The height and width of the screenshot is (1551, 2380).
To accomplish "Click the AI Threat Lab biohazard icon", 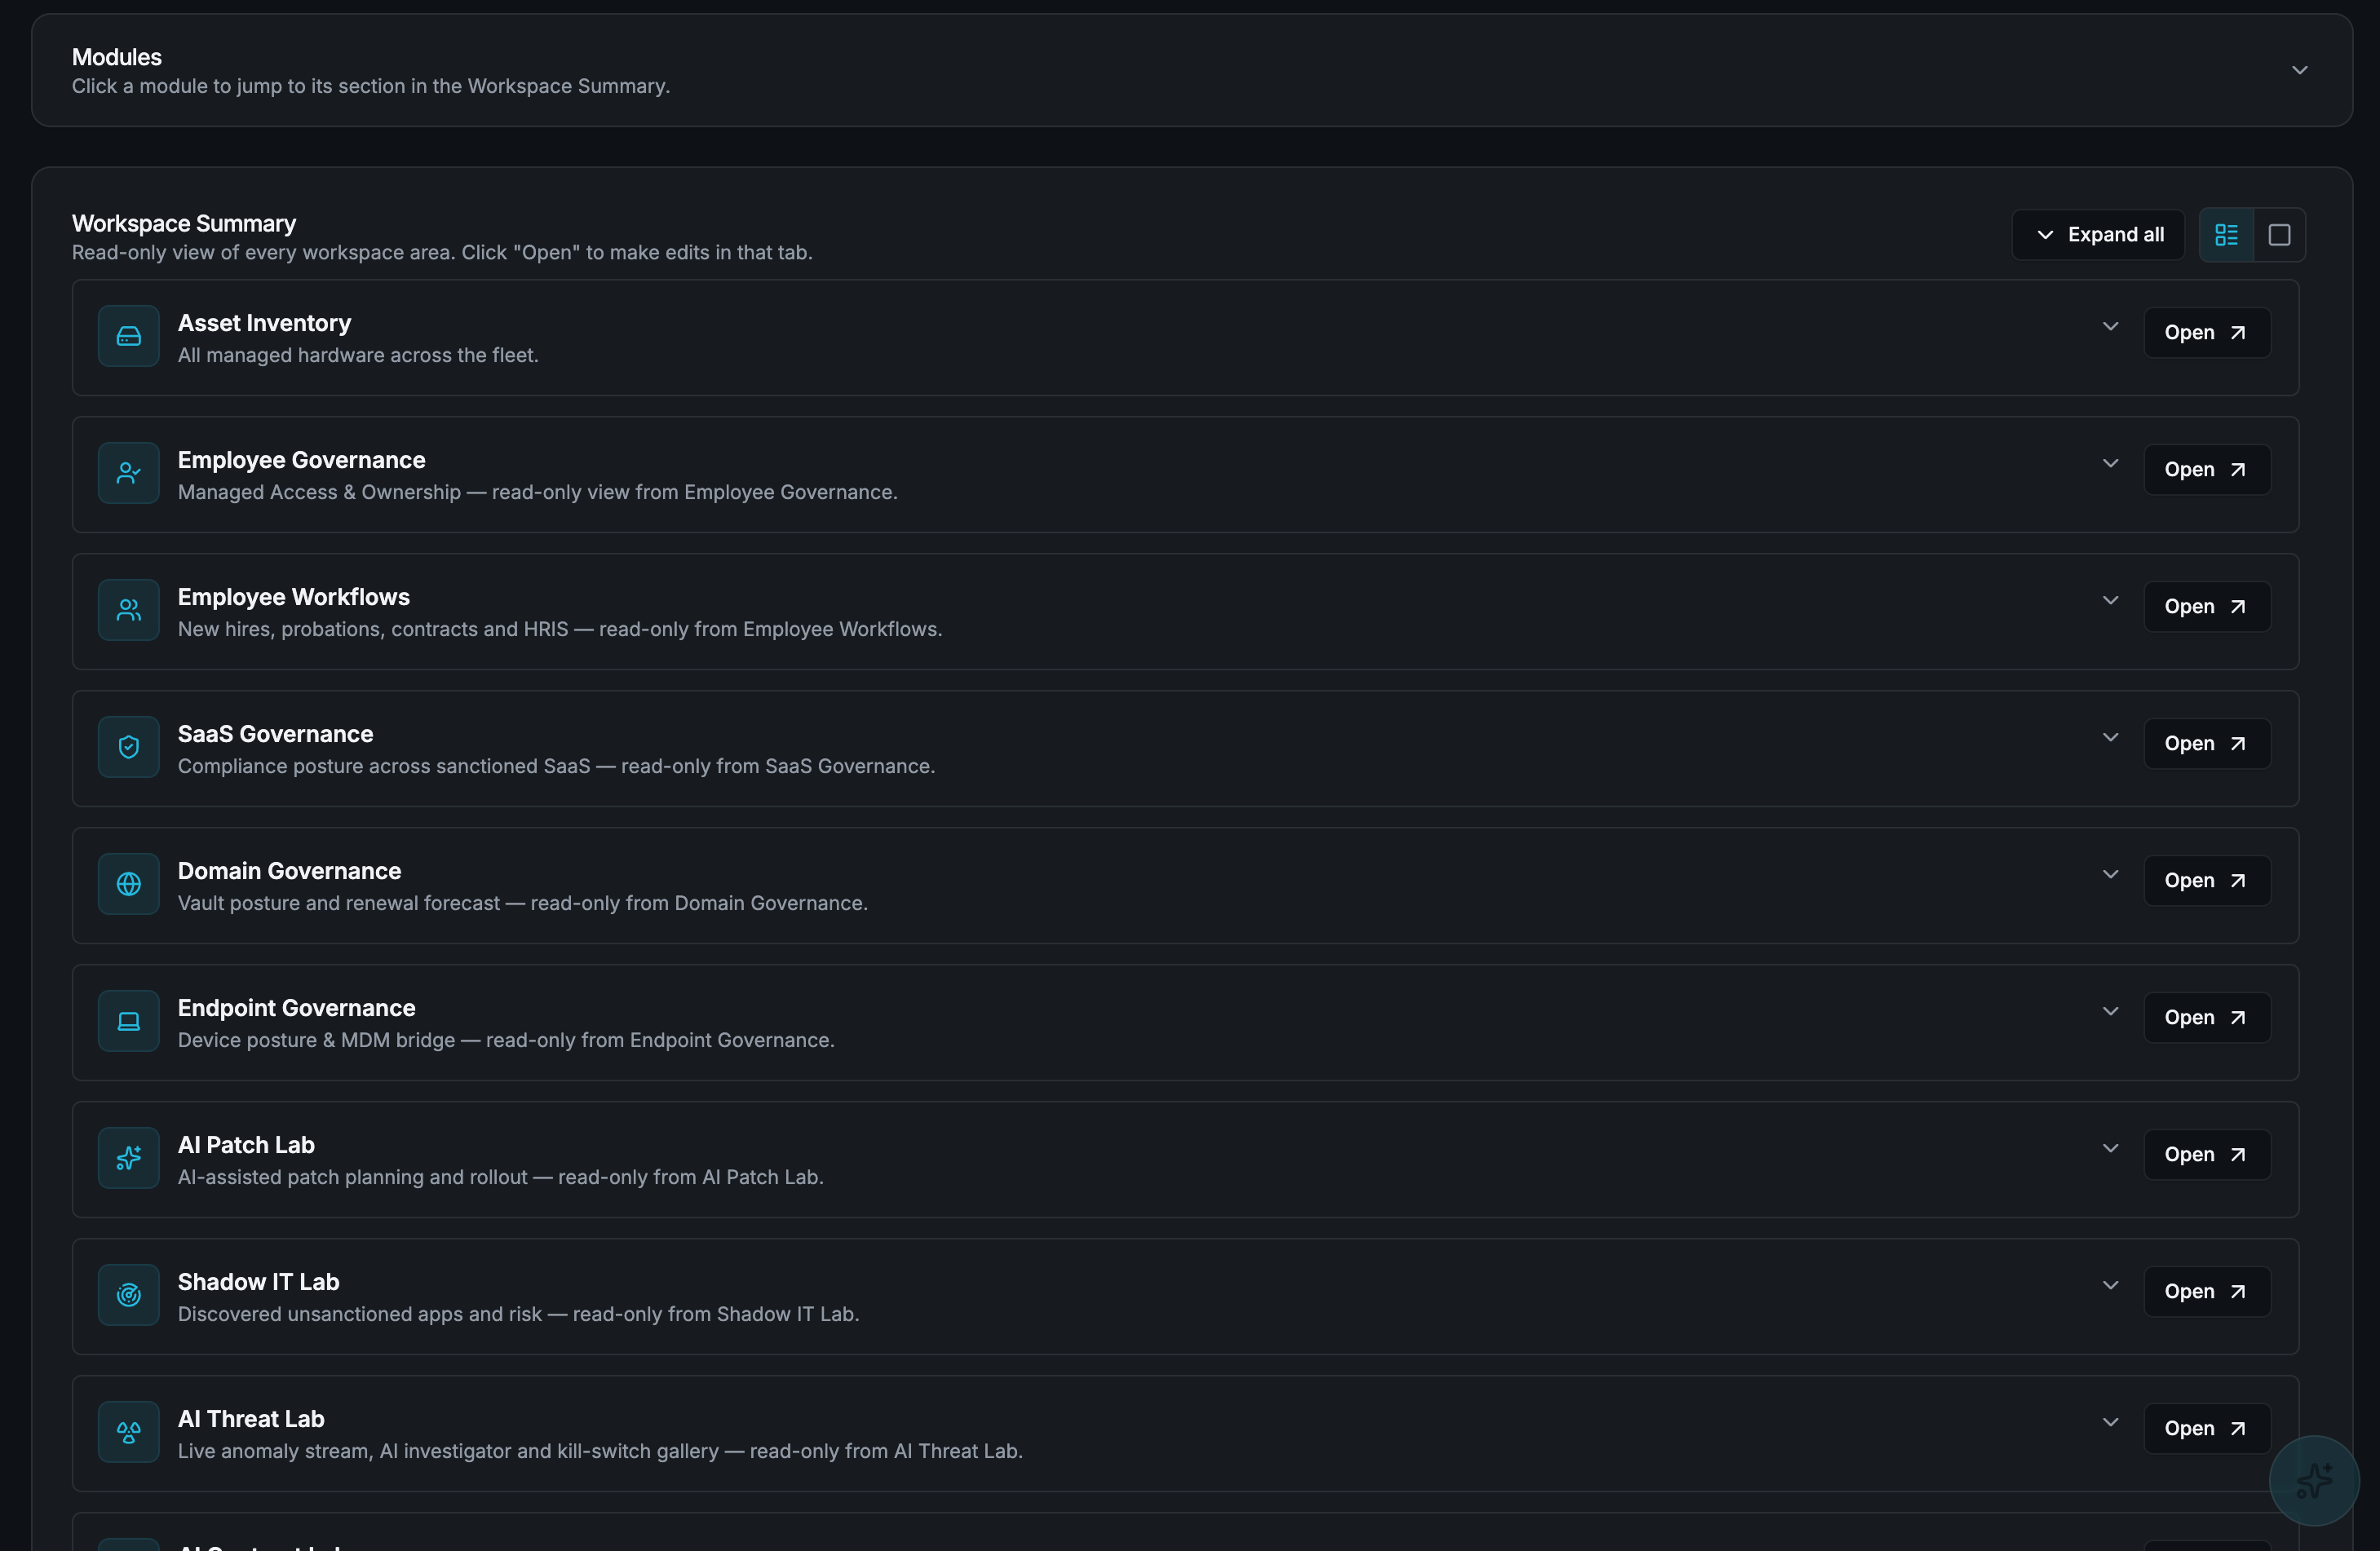I will [x=129, y=1432].
